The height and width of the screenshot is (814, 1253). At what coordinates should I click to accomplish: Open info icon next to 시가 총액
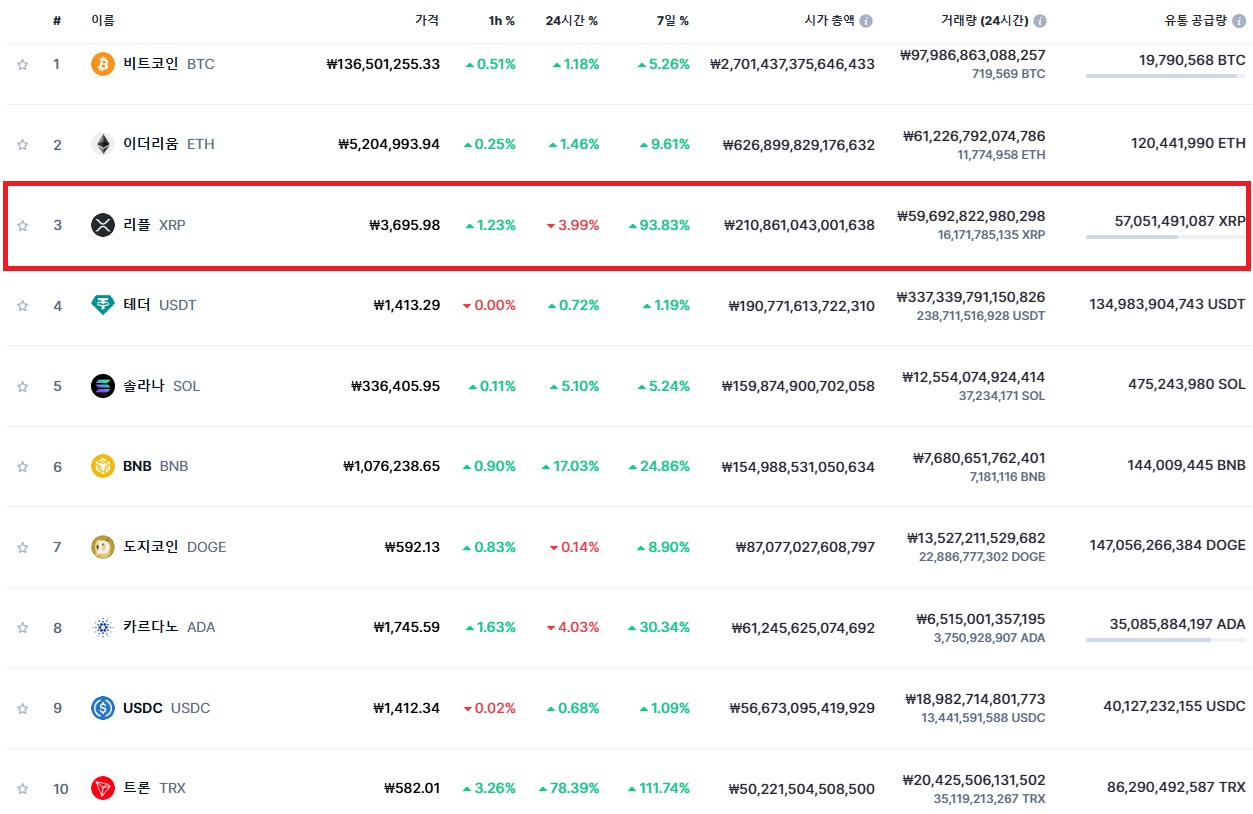coord(866,20)
